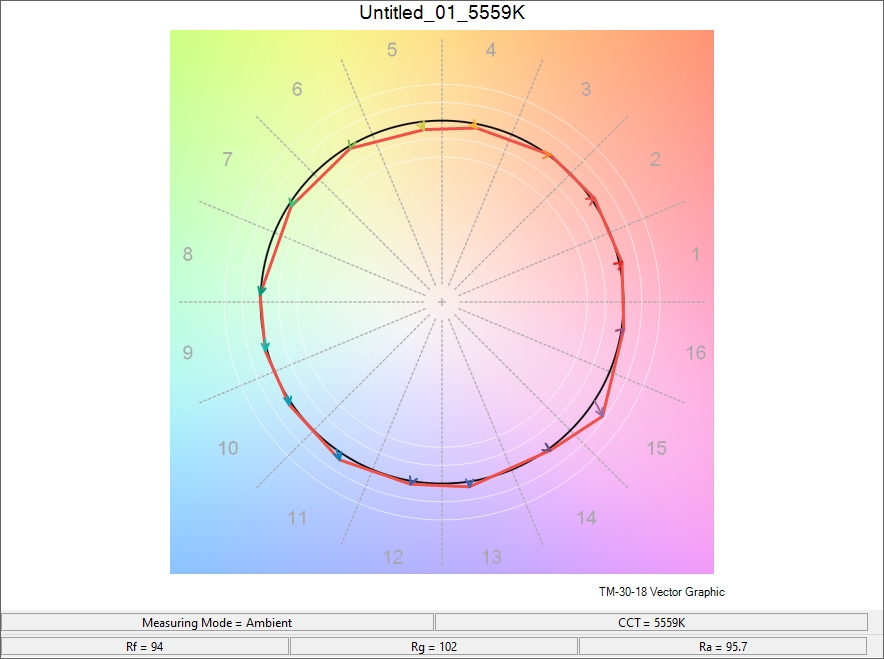Click hue bin label 14
Viewport: 884px width, 659px height.
pyautogui.click(x=586, y=518)
